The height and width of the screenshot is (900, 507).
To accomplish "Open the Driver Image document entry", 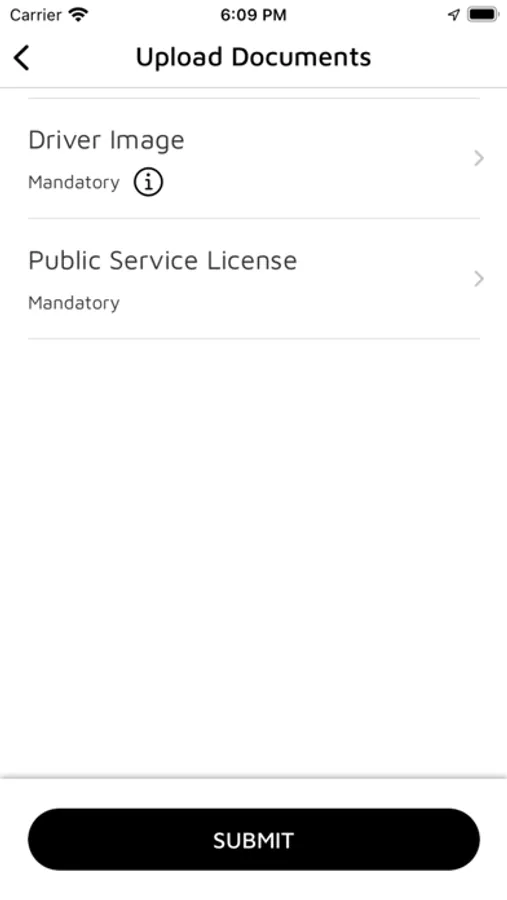I will (254, 159).
